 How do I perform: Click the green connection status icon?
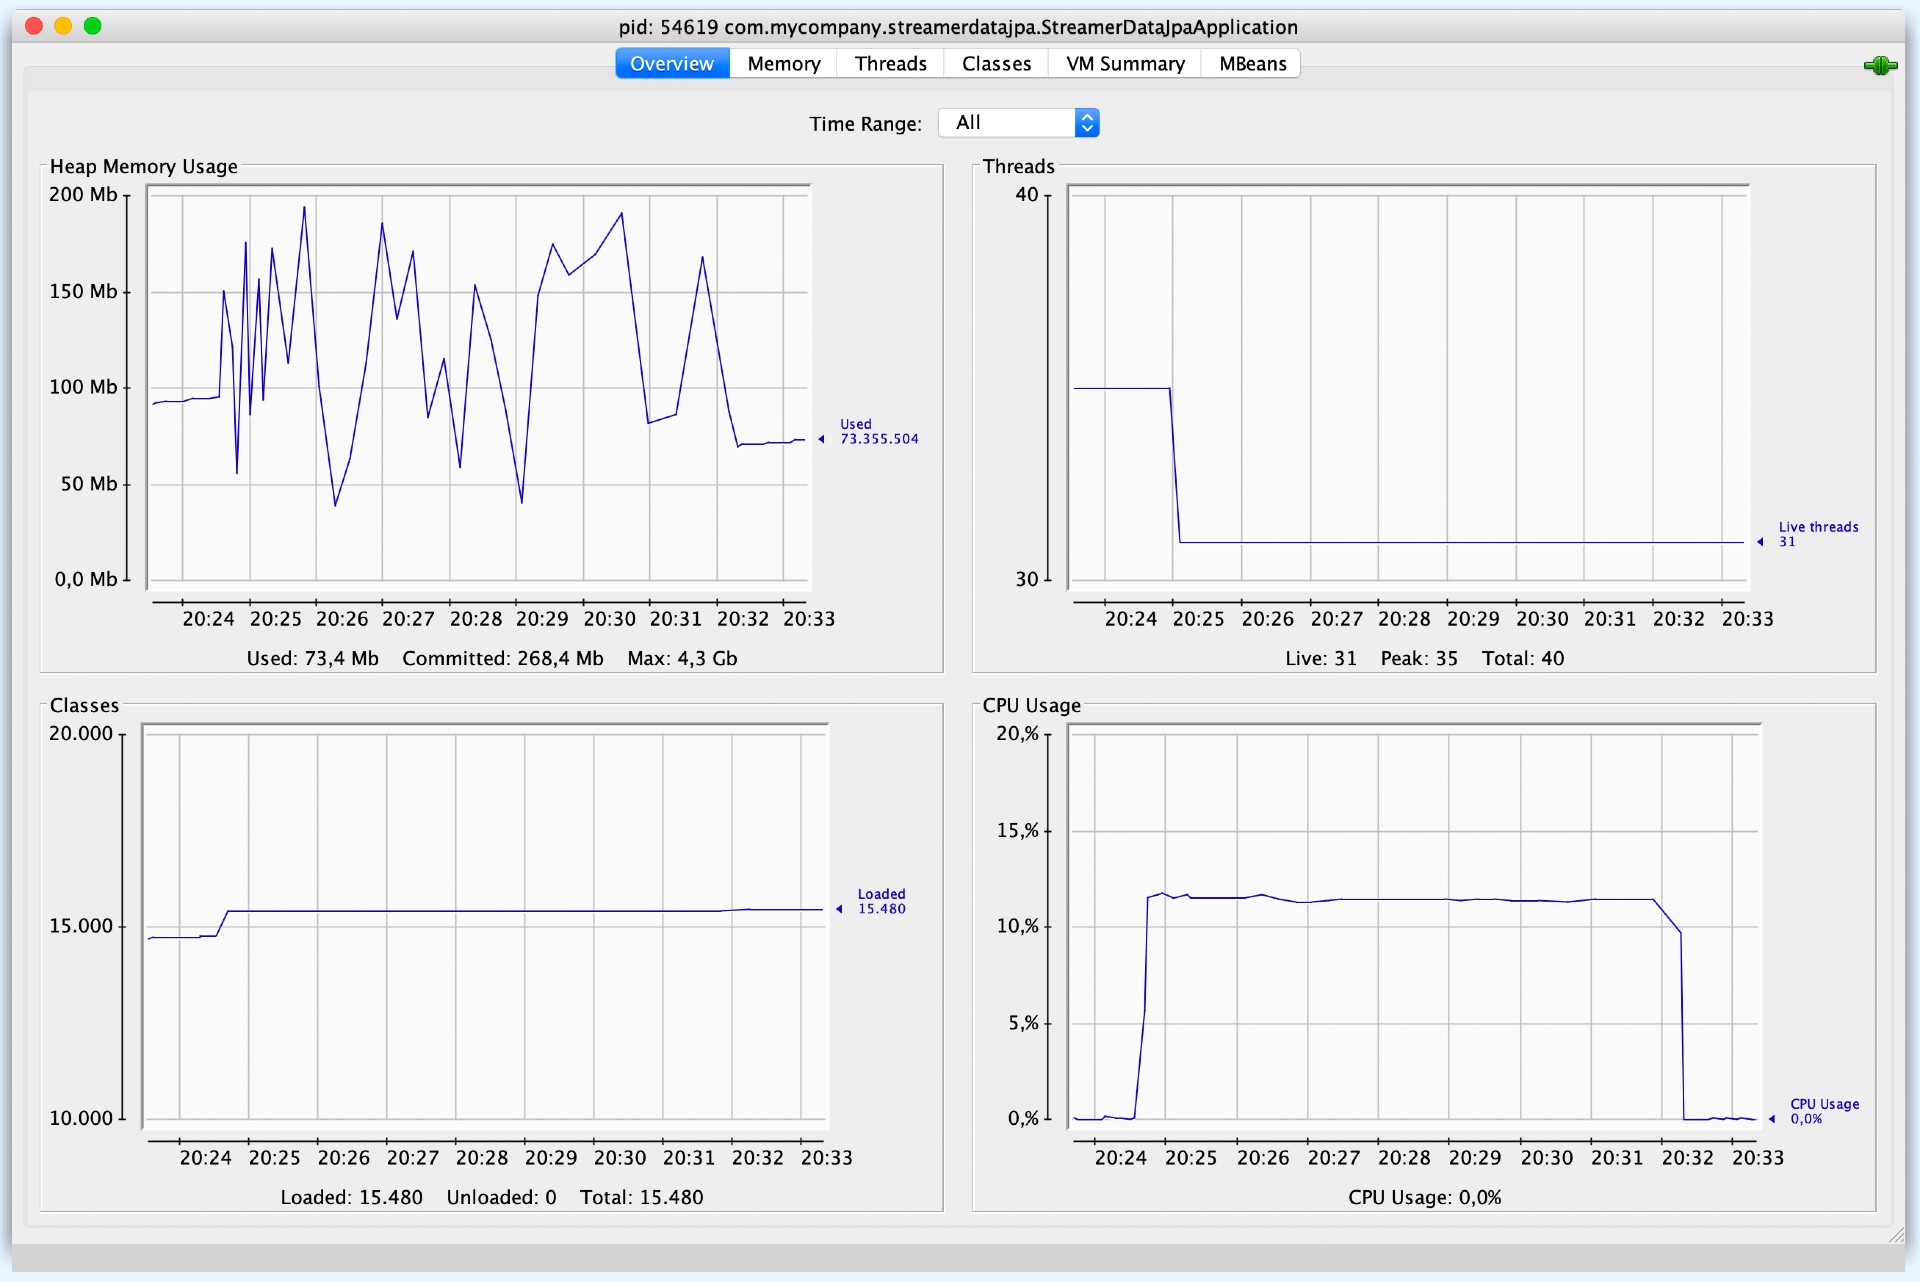coord(1880,66)
